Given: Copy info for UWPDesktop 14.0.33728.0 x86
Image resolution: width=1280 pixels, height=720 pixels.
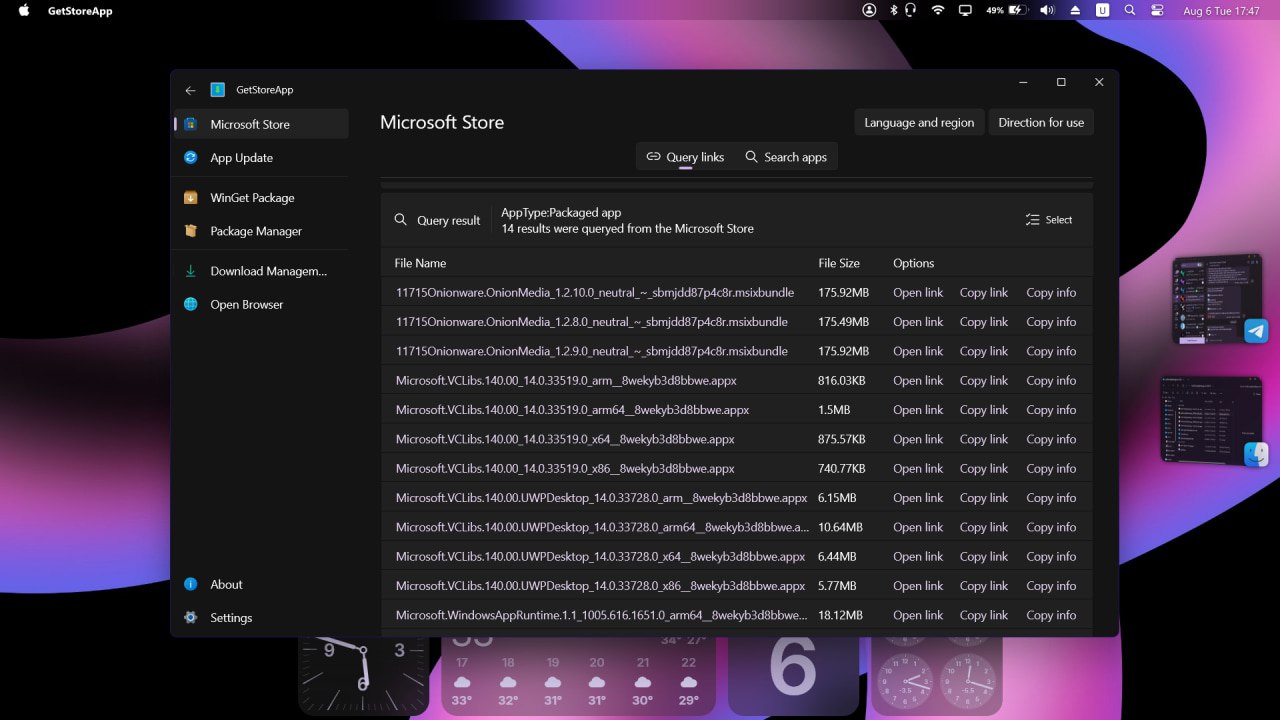Looking at the screenshot, I should [x=1051, y=586].
